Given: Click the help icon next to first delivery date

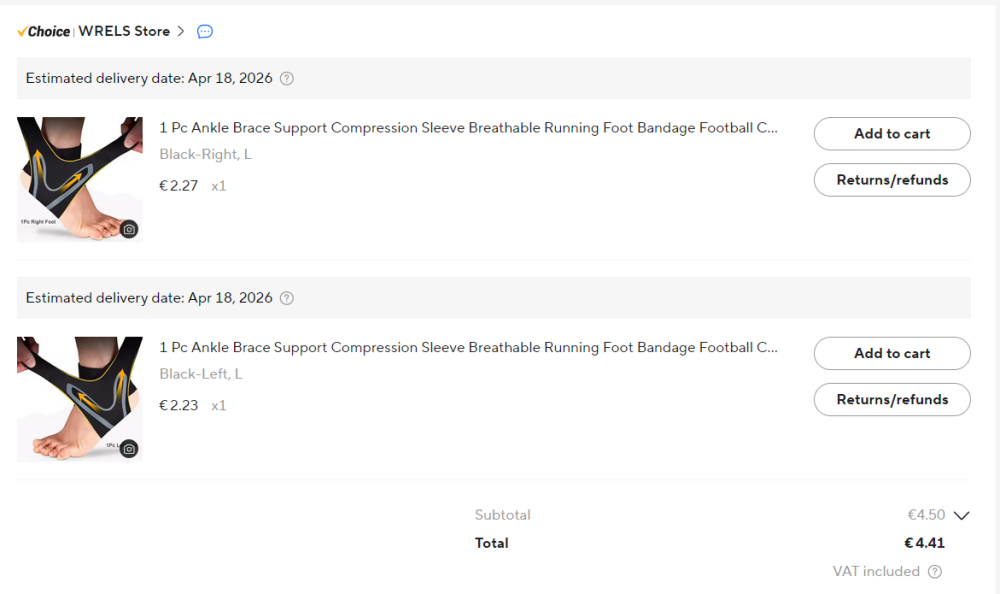Looking at the screenshot, I should coord(287,78).
